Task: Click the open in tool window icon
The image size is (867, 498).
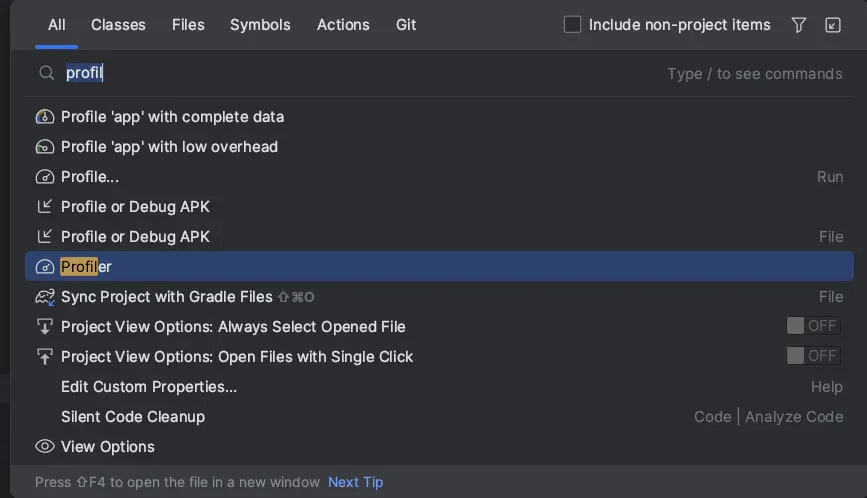Action: coord(833,25)
